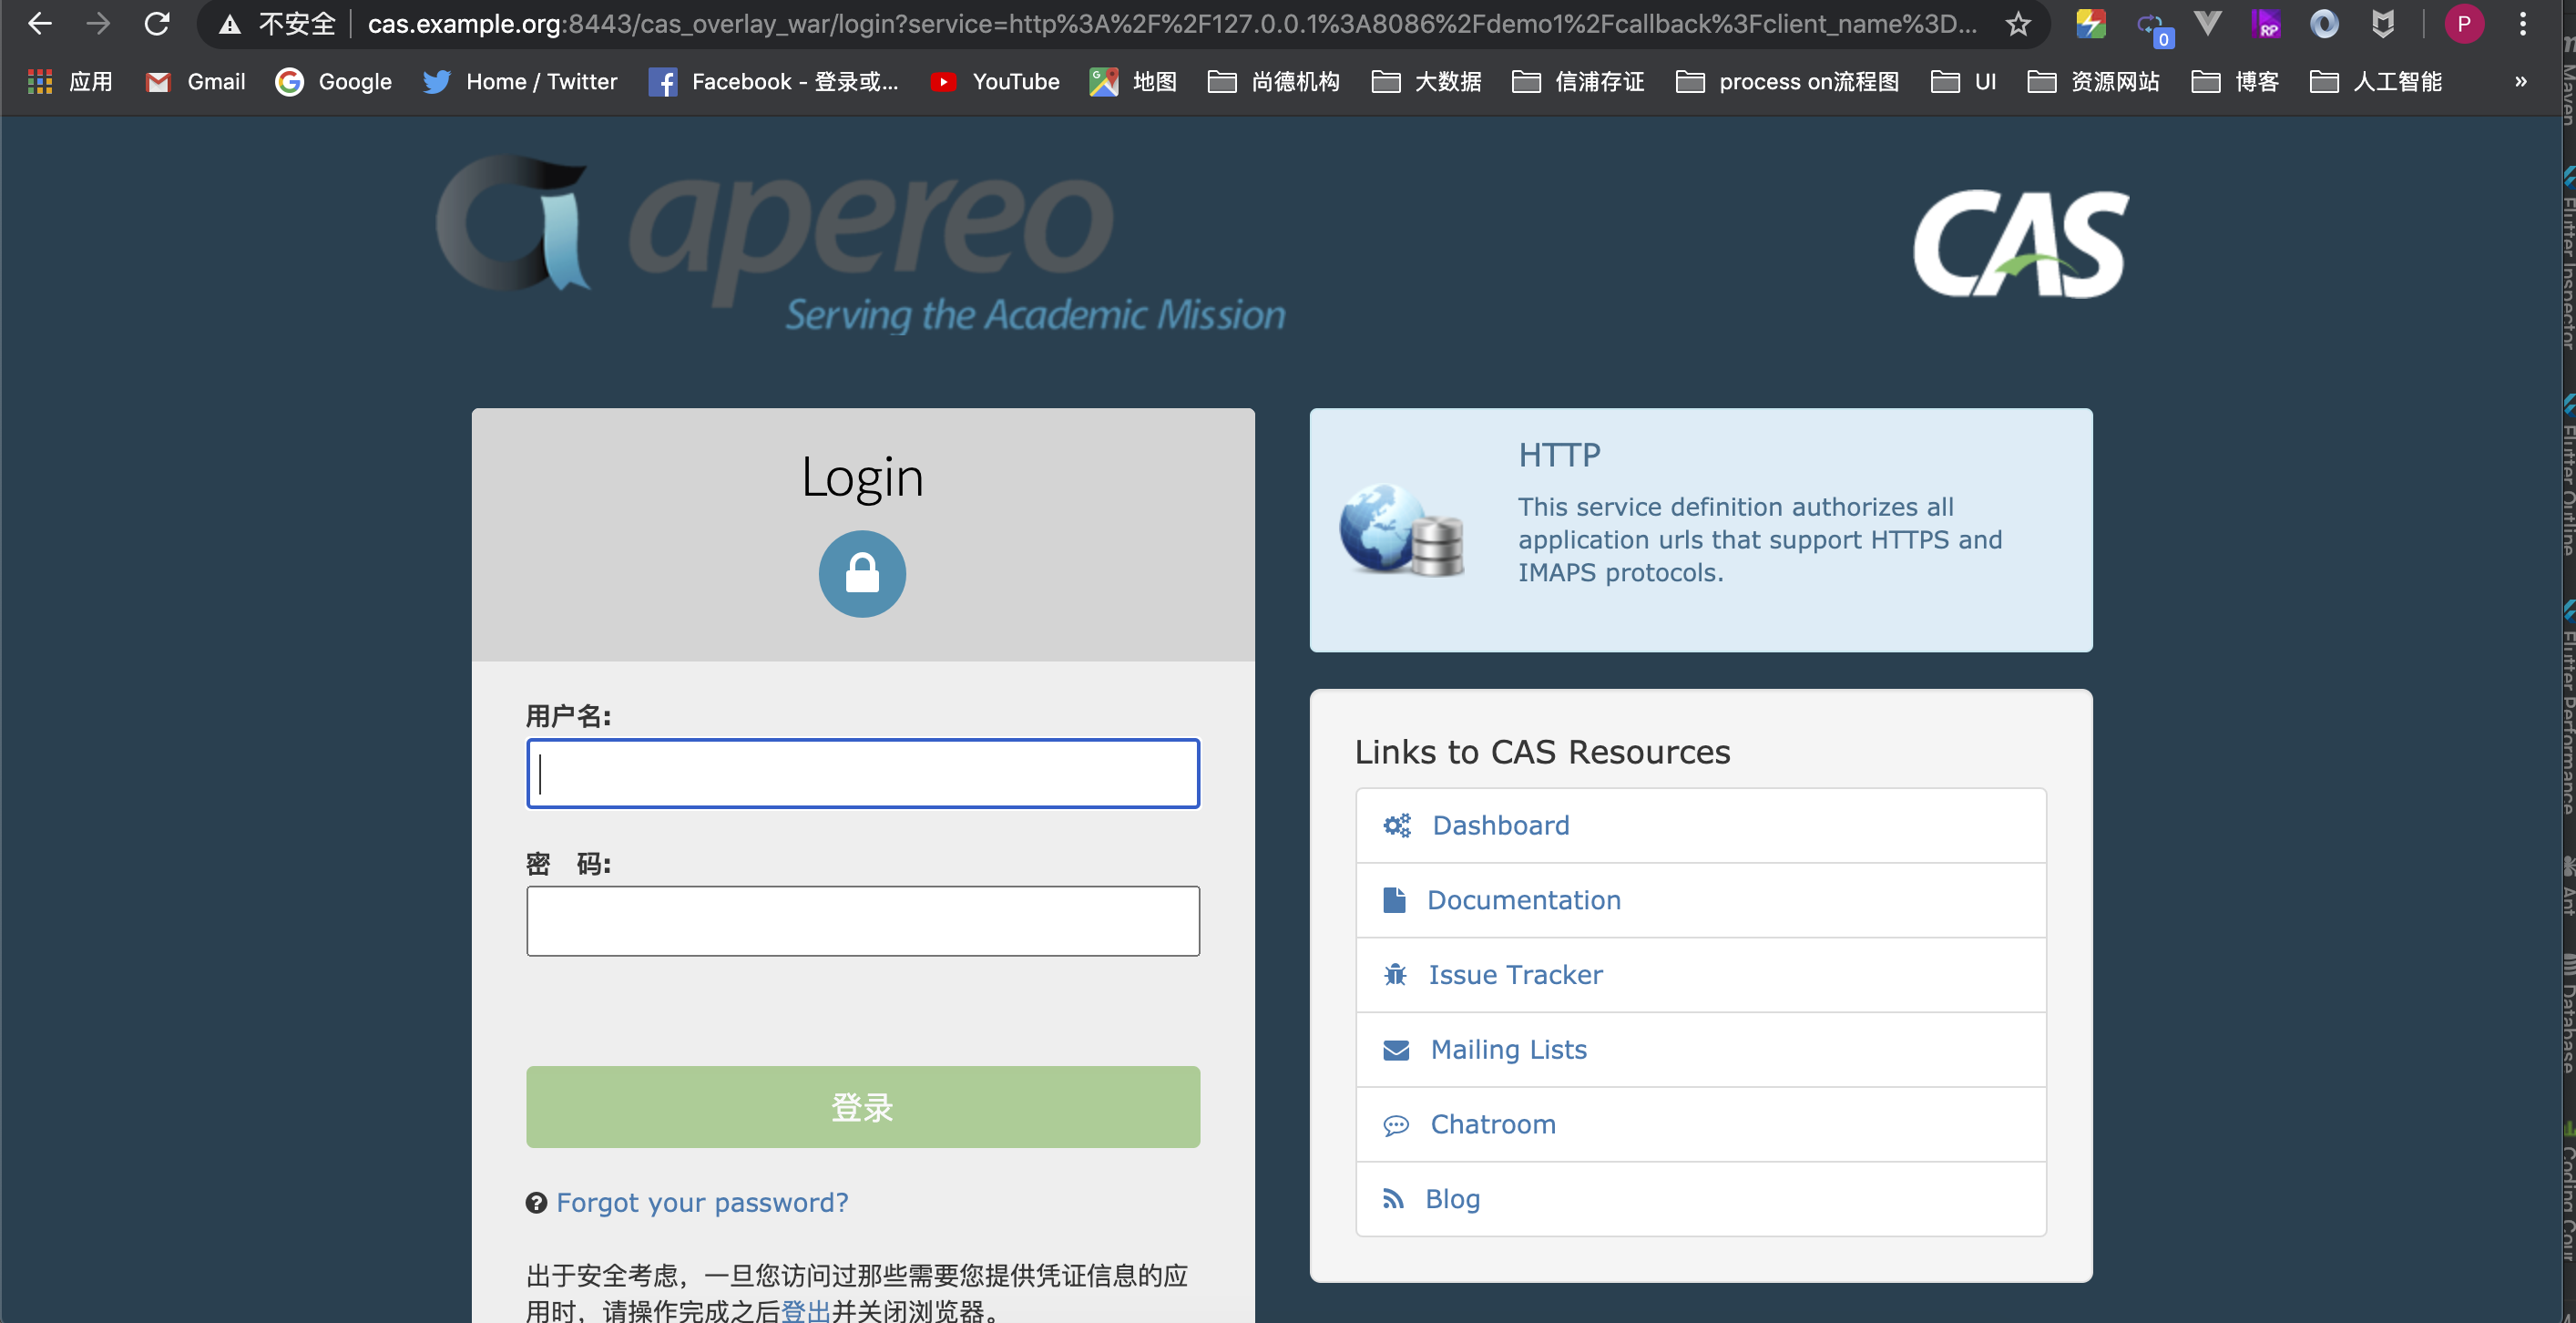The image size is (2576, 1323).
Task: Open the Dashboard resource link
Action: click(x=1500, y=825)
